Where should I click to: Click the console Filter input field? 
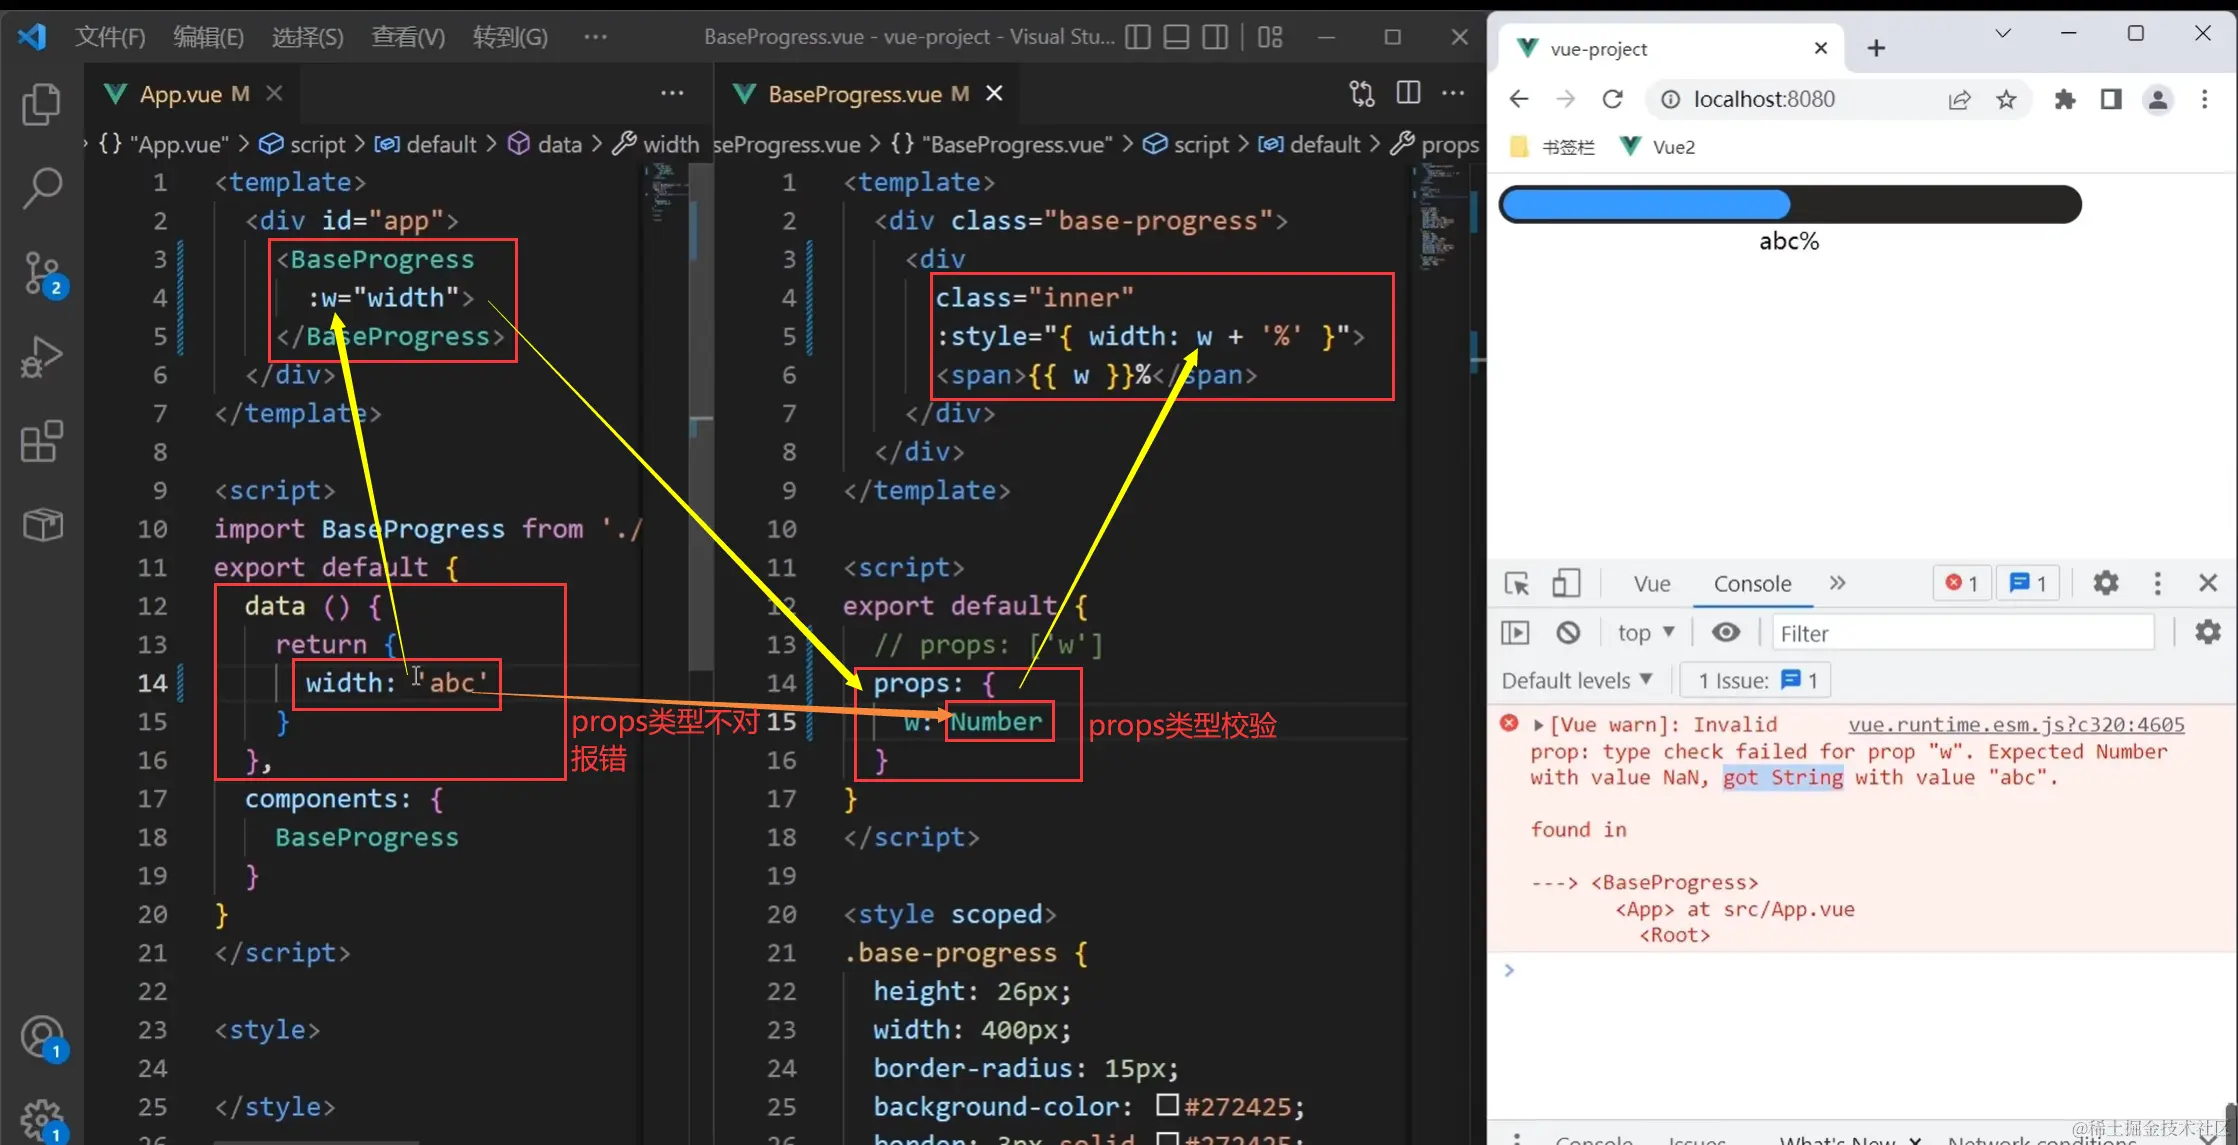coord(1962,633)
